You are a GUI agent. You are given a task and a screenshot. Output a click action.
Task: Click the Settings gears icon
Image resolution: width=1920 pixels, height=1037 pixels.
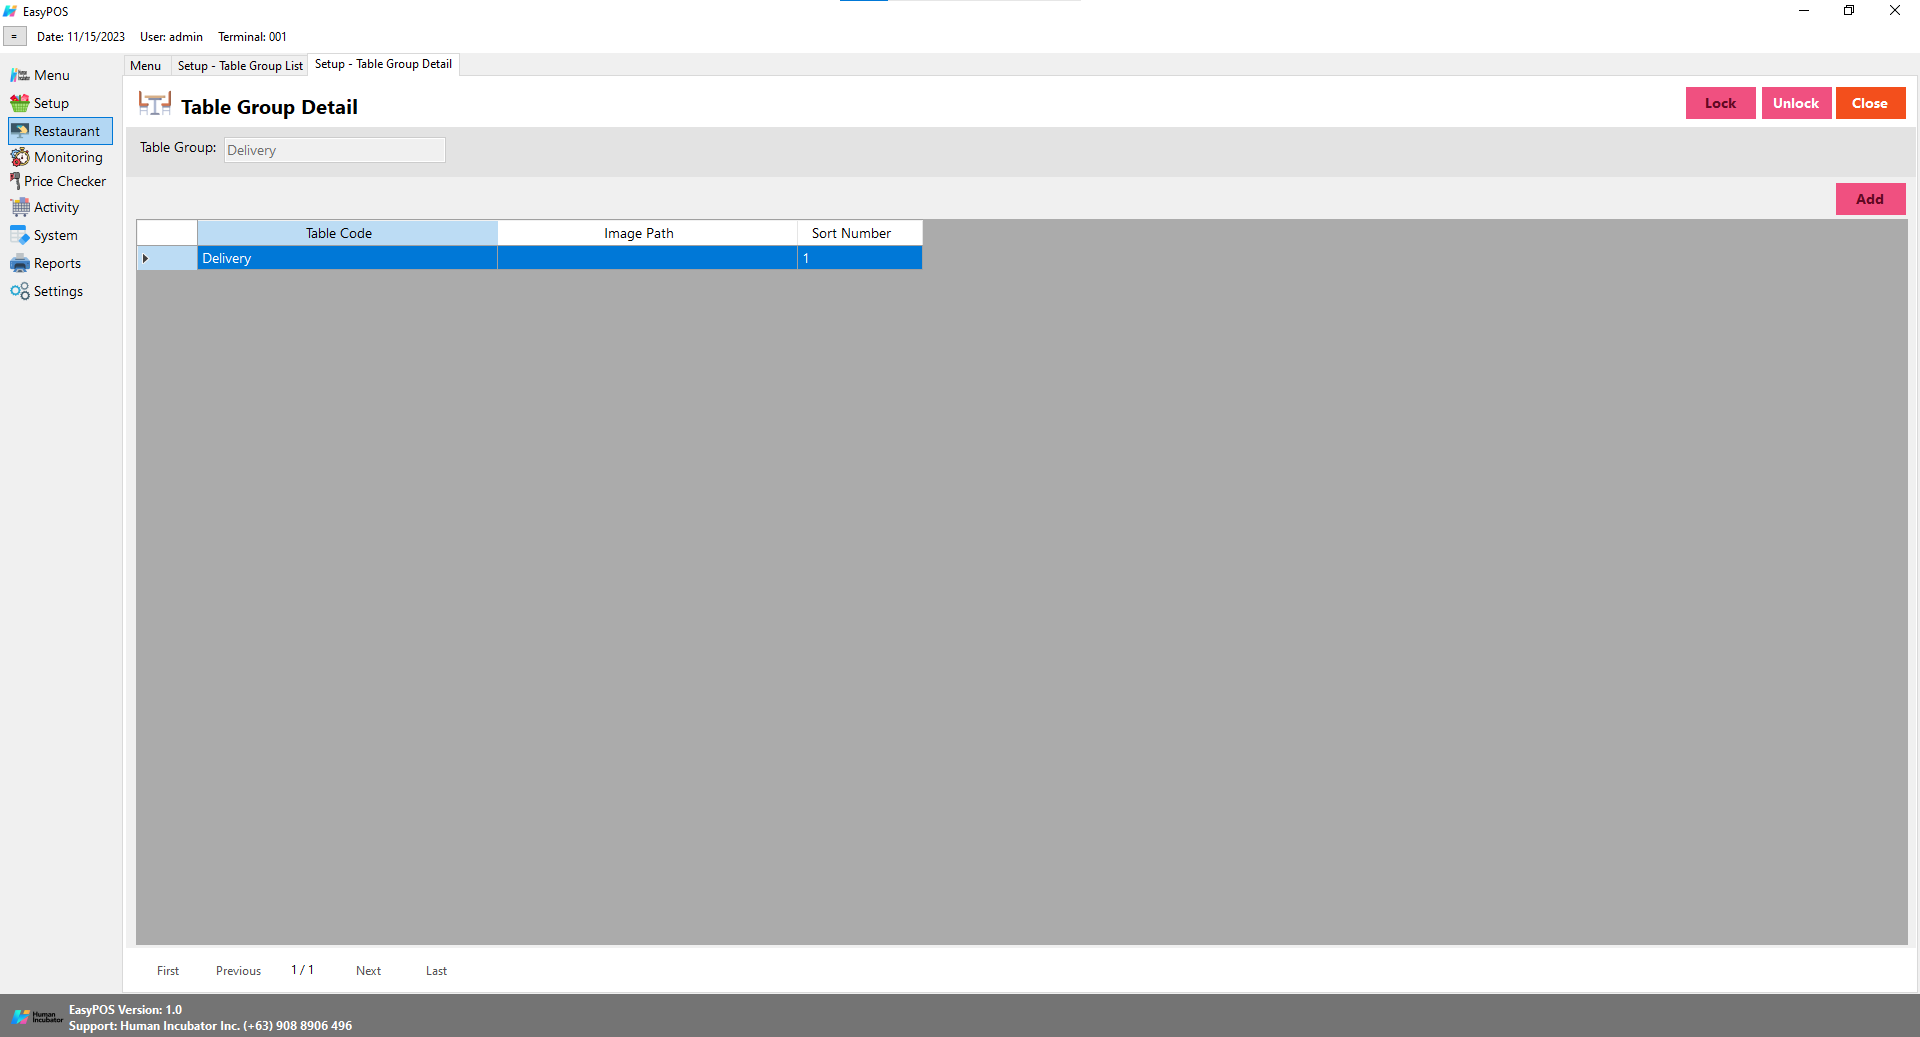19,291
